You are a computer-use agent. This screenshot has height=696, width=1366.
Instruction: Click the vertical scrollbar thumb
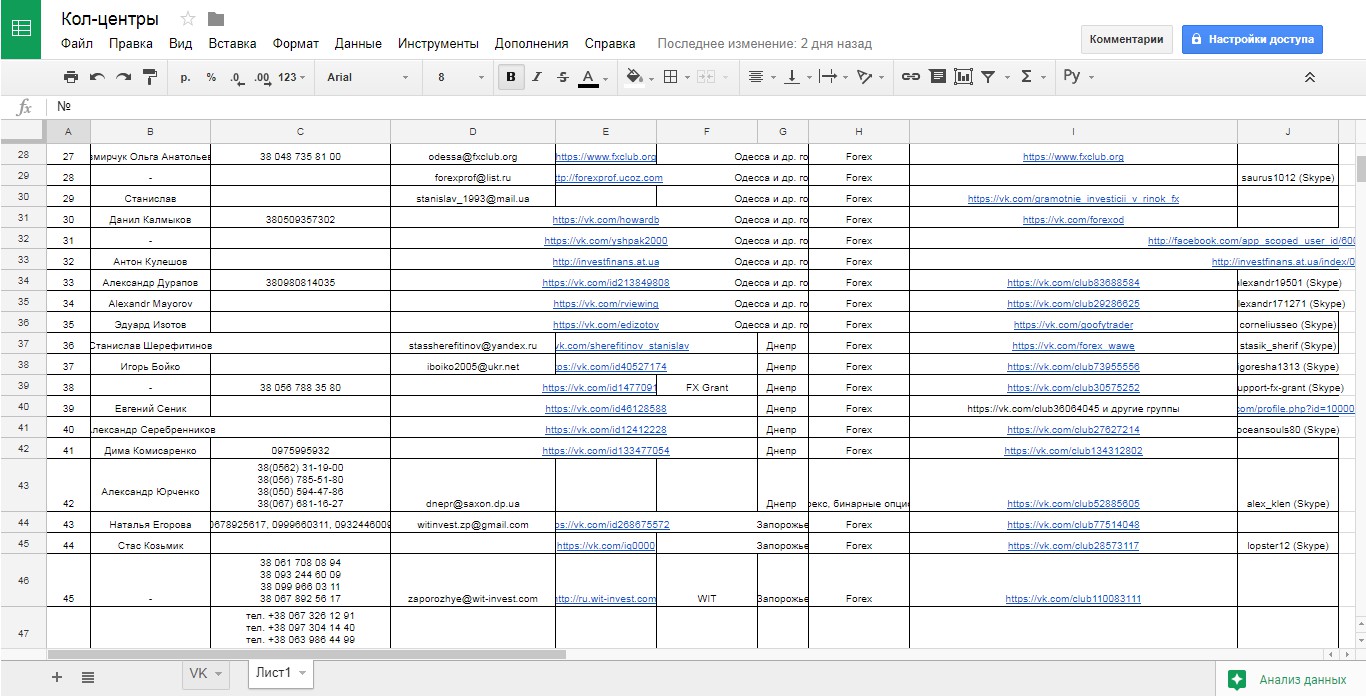click(1360, 169)
